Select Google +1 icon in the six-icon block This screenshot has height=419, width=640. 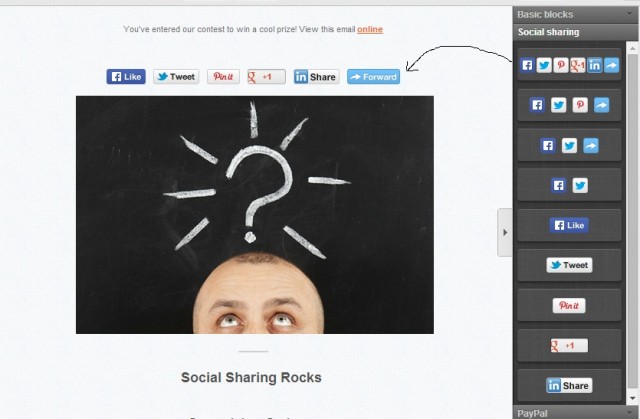(578, 65)
